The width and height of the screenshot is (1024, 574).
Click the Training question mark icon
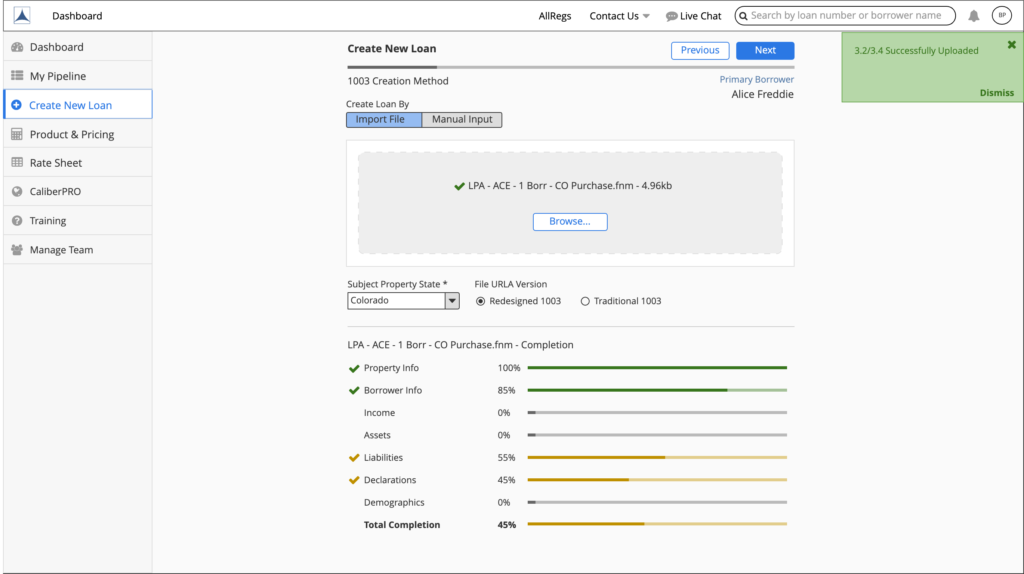tap(17, 221)
